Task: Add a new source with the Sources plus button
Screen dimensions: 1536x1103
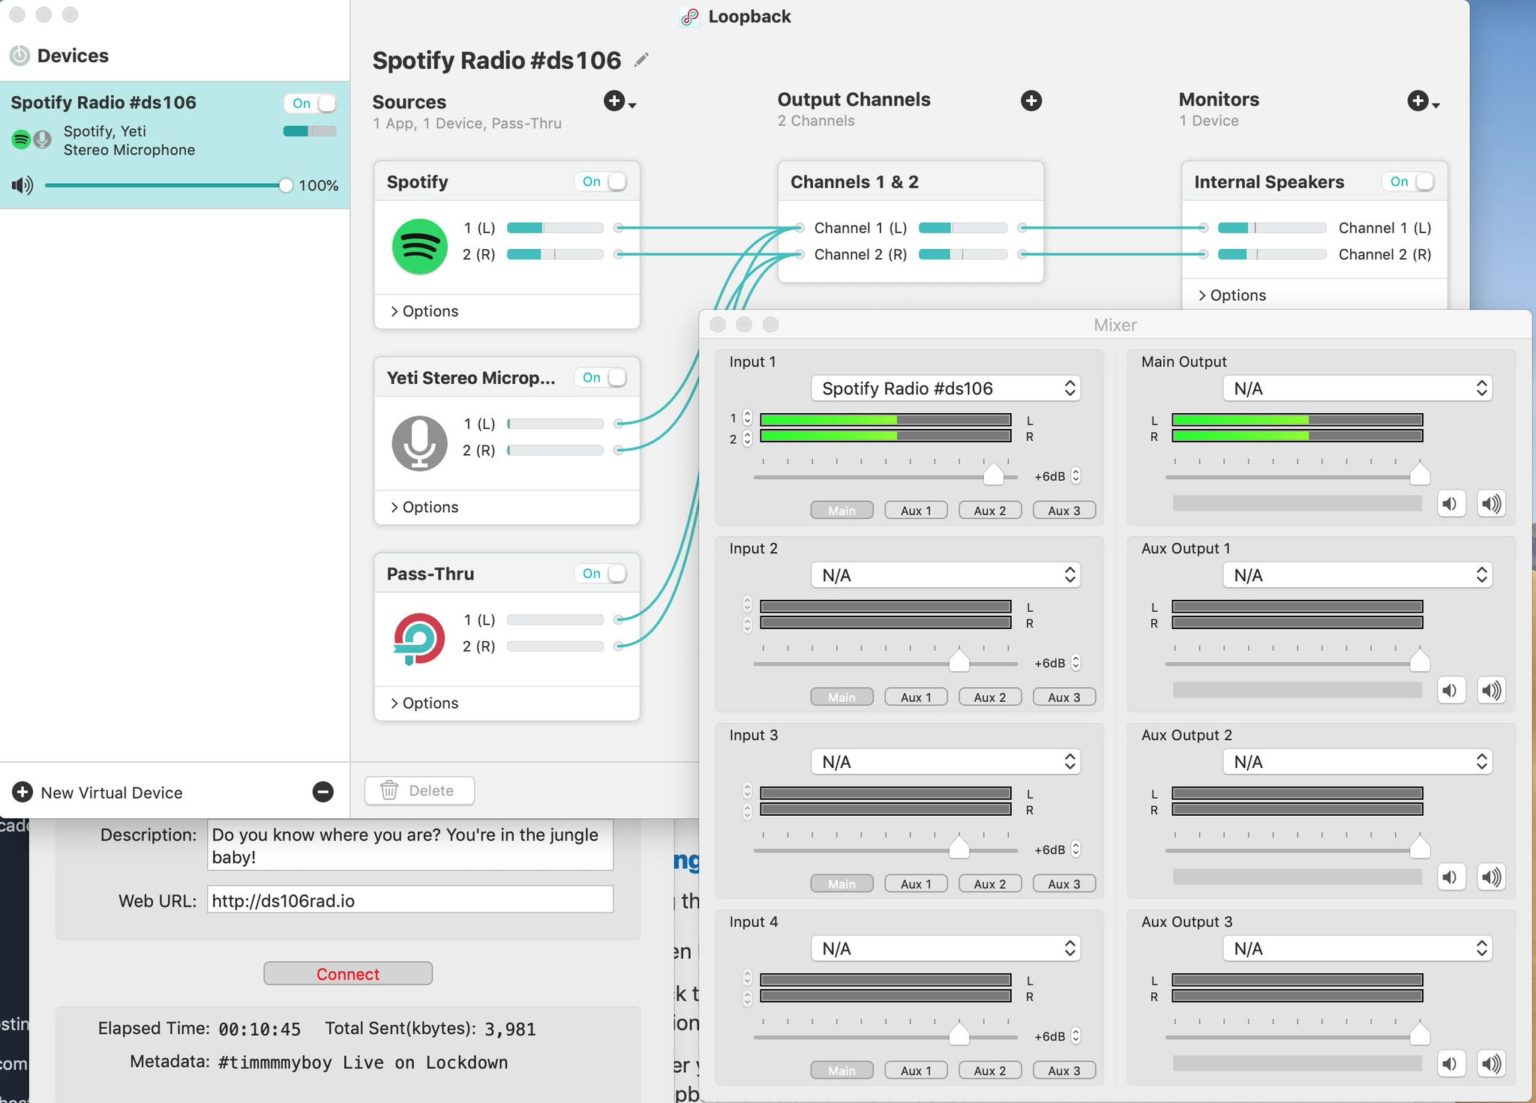Action: [620, 101]
